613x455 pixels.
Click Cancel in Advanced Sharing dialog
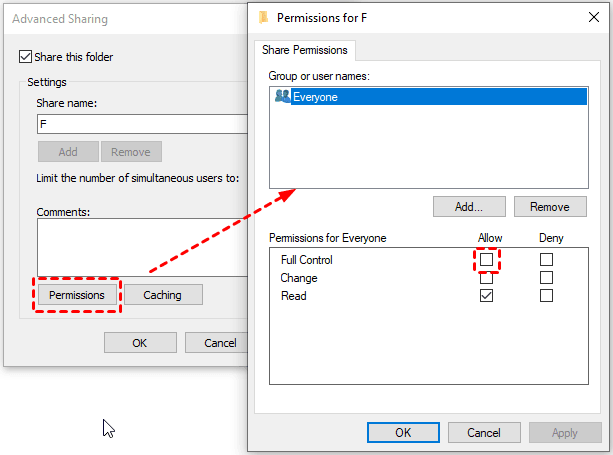pyautogui.click(x=218, y=343)
